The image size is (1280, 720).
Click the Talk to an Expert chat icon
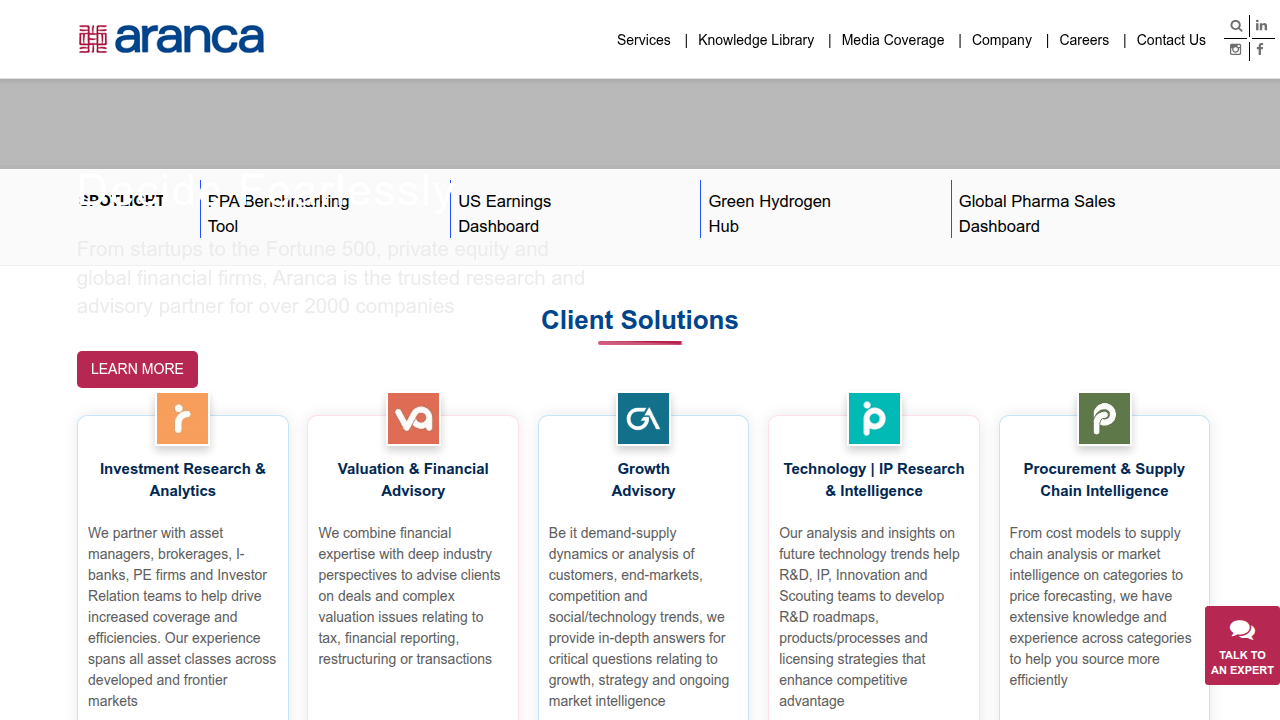pyautogui.click(x=1242, y=630)
